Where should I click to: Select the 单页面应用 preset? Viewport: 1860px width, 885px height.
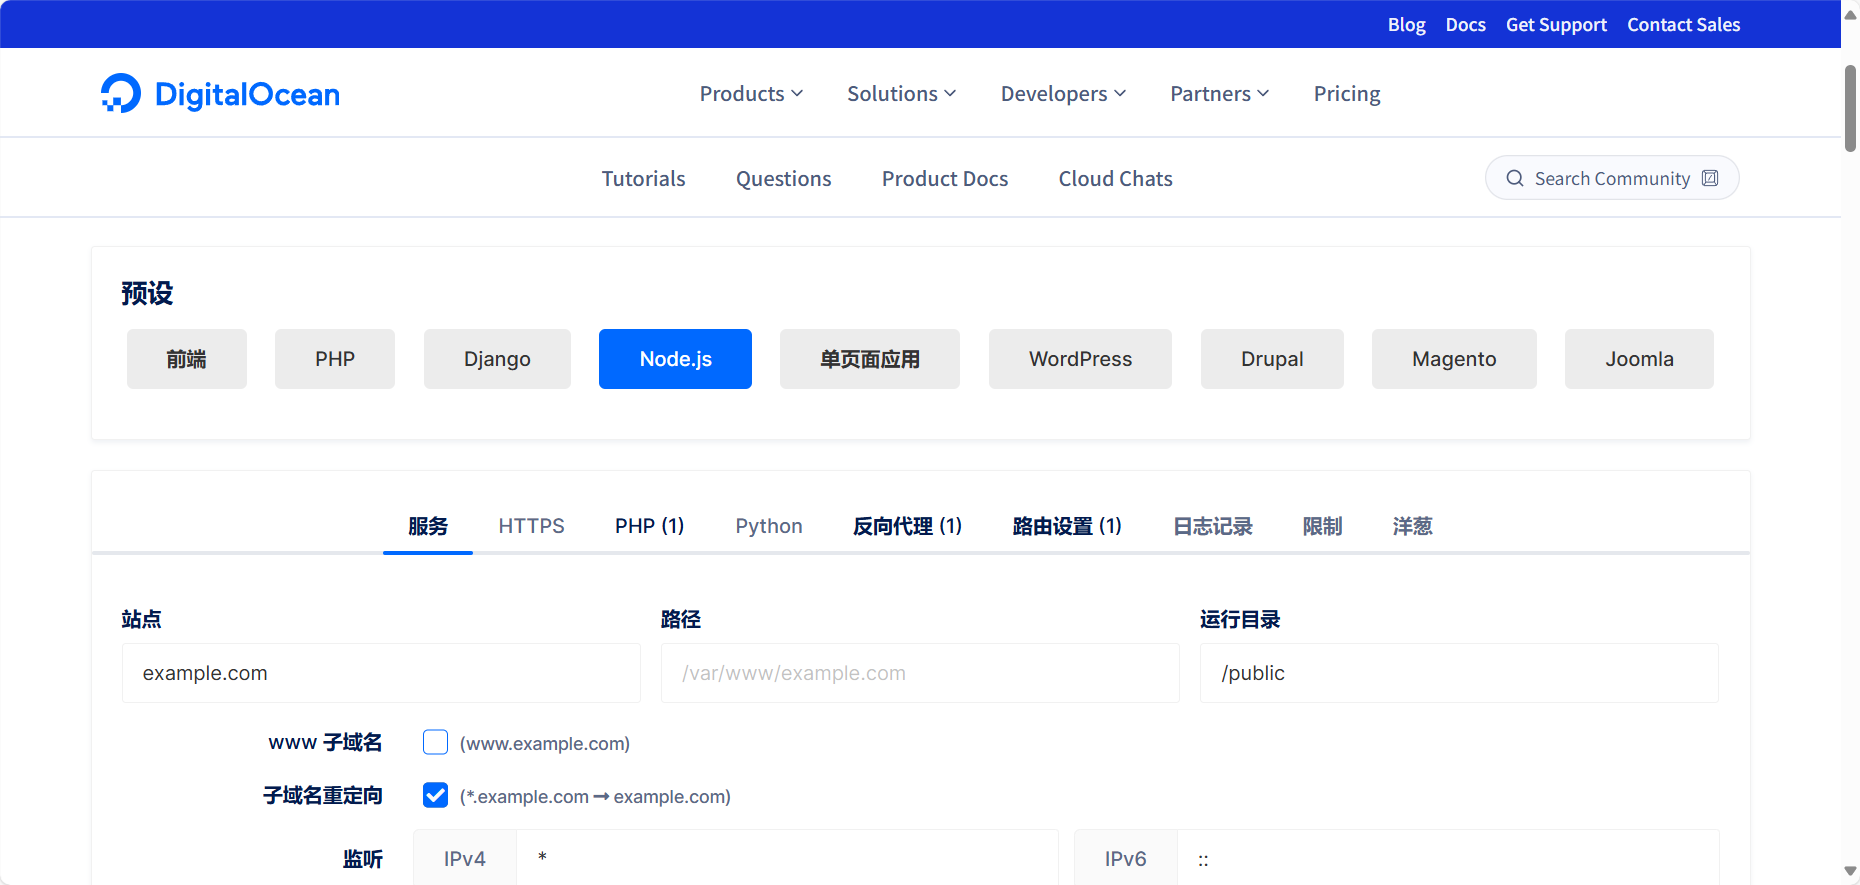tap(870, 359)
